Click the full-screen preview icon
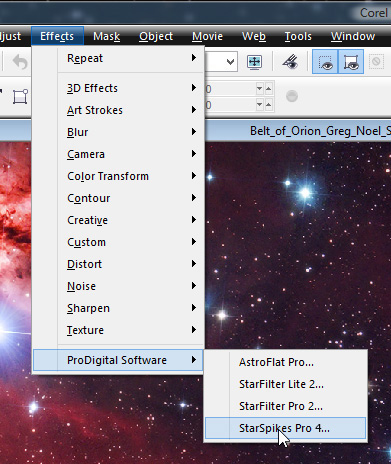391x464 pixels. (x=254, y=62)
